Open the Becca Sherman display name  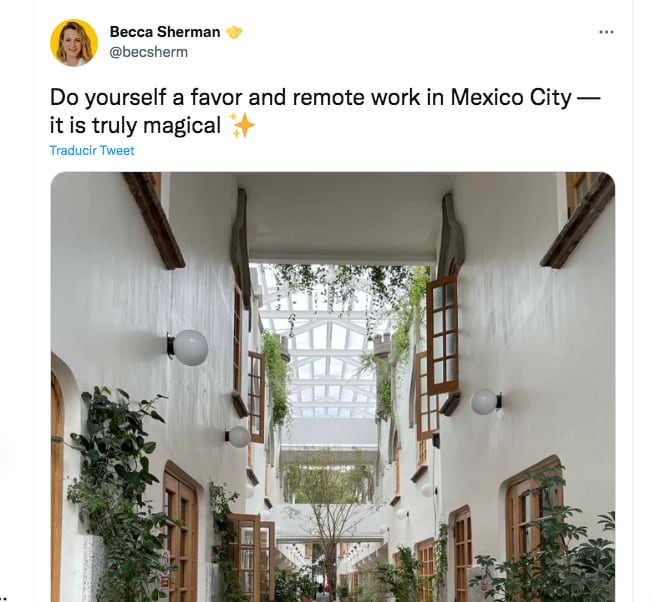coord(165,32)
